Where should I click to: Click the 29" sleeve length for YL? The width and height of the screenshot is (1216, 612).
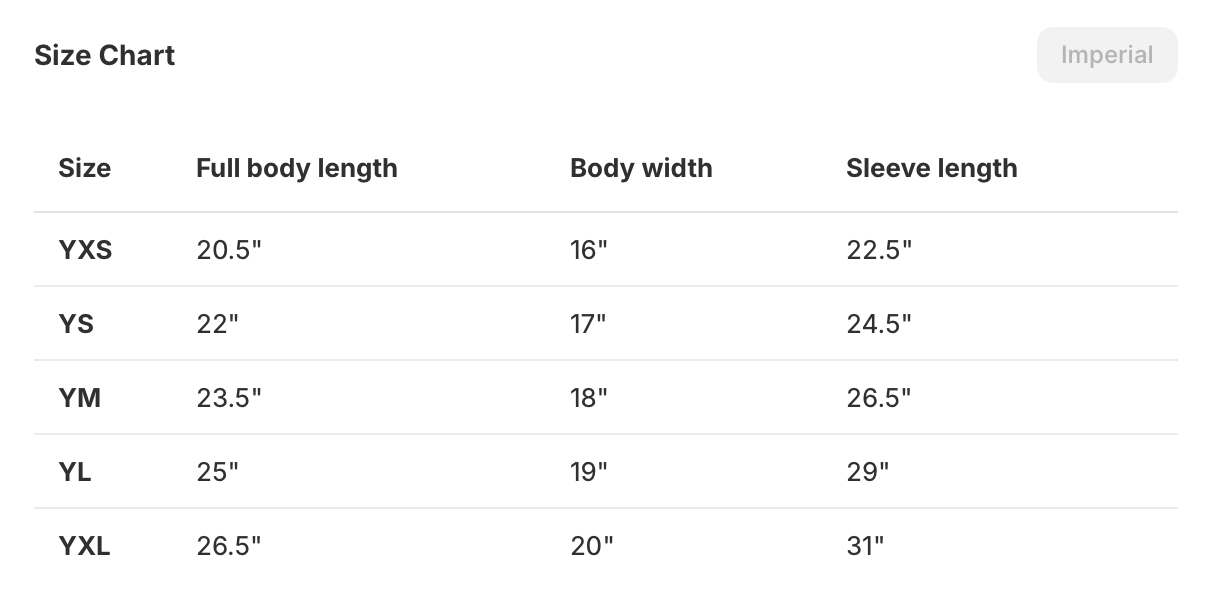click(x=868, y=472)
